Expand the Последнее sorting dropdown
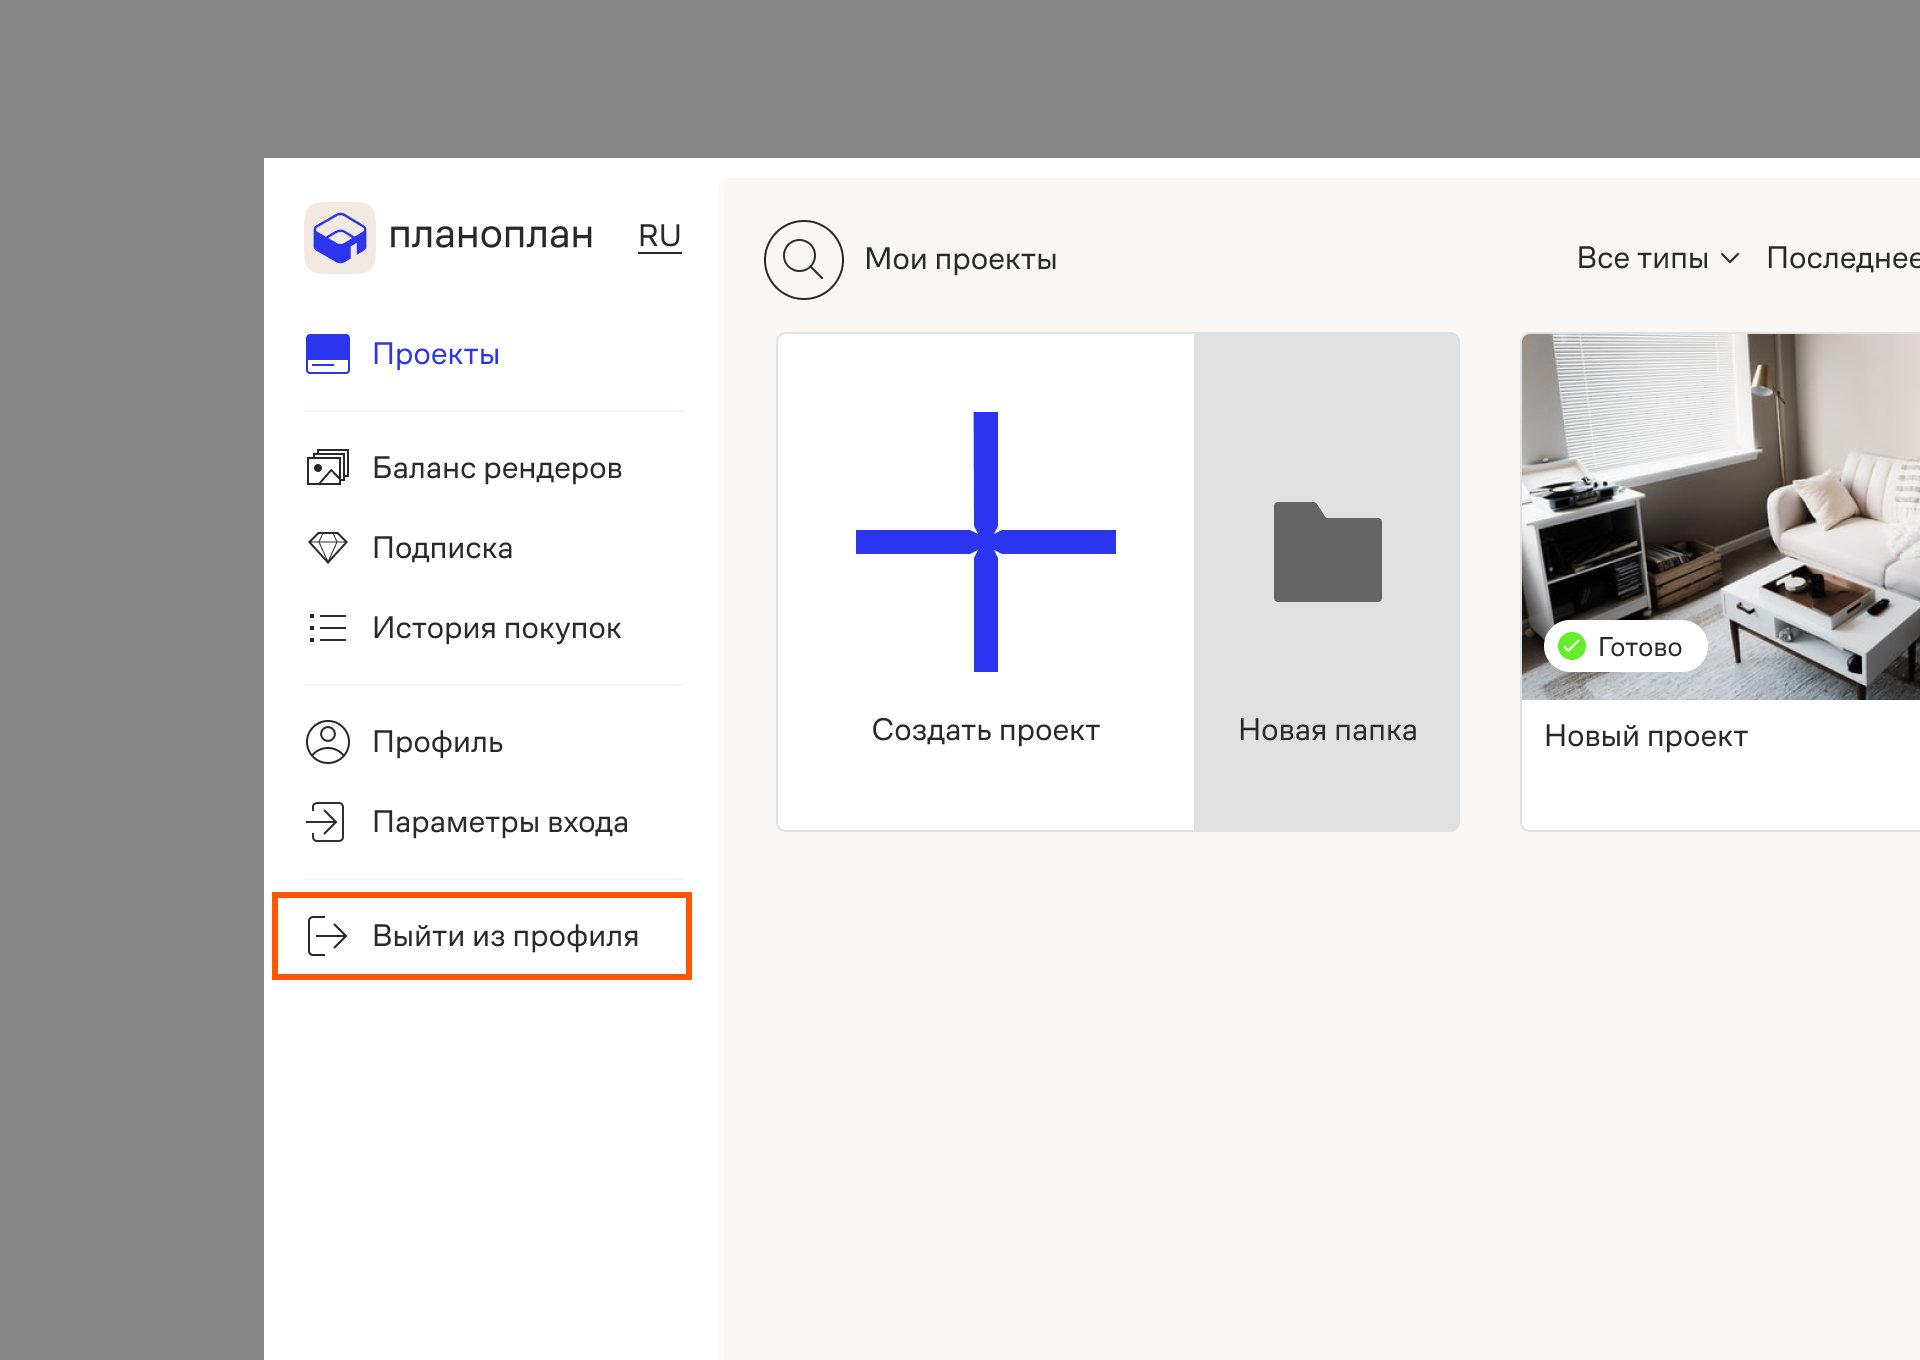The width and height of the screenshot is (1920, 1360). [1842, 258]
